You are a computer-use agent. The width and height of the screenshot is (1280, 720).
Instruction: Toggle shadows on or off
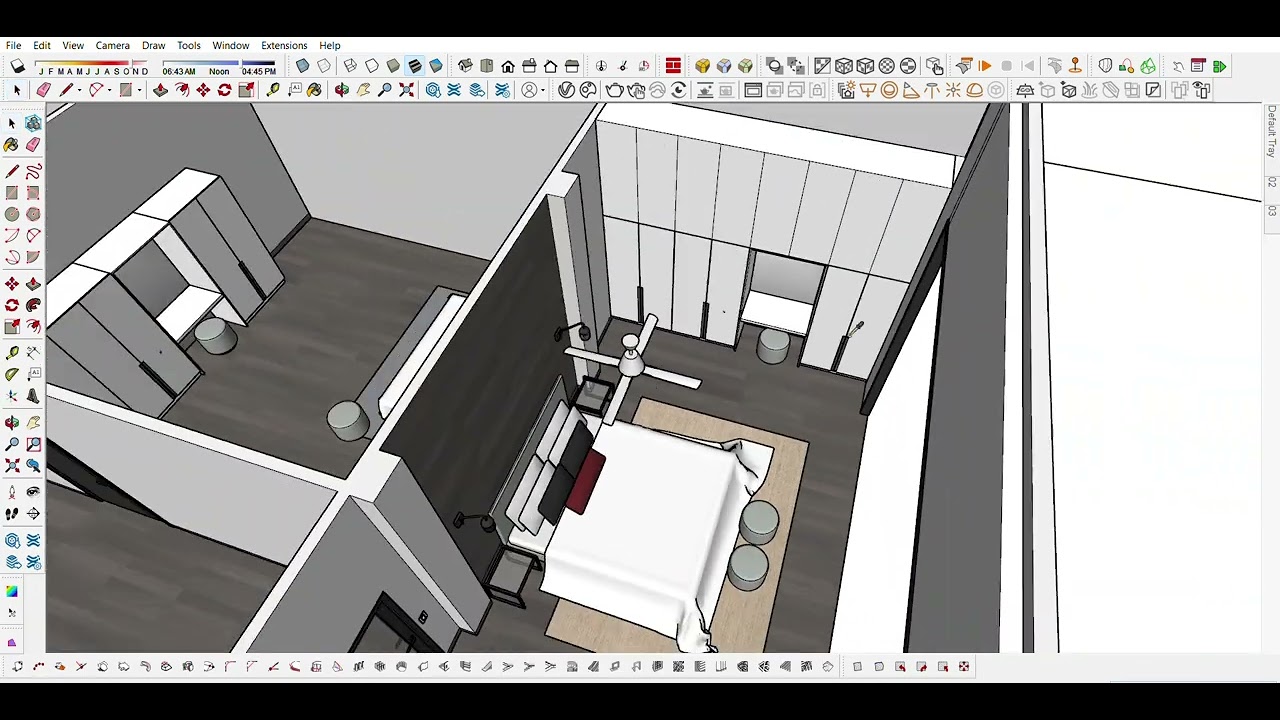tap(18, 66)
